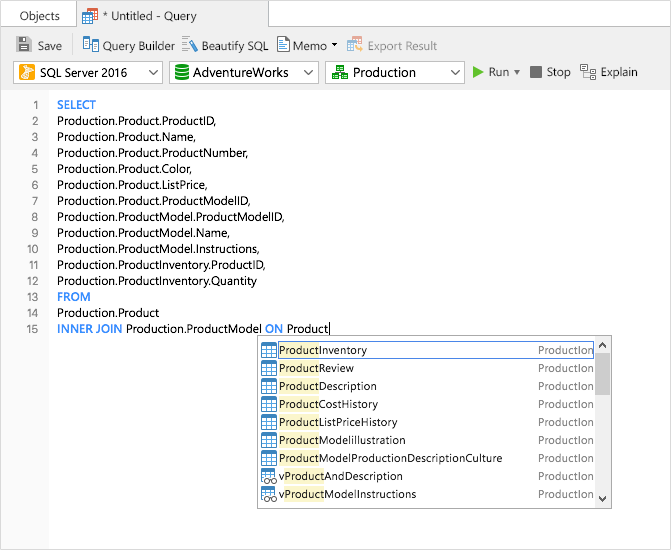The height and width of the screenshot is (550, 671).
Task: Choose ProductInventory from autocomplete list
Action: tap(323, 350)
